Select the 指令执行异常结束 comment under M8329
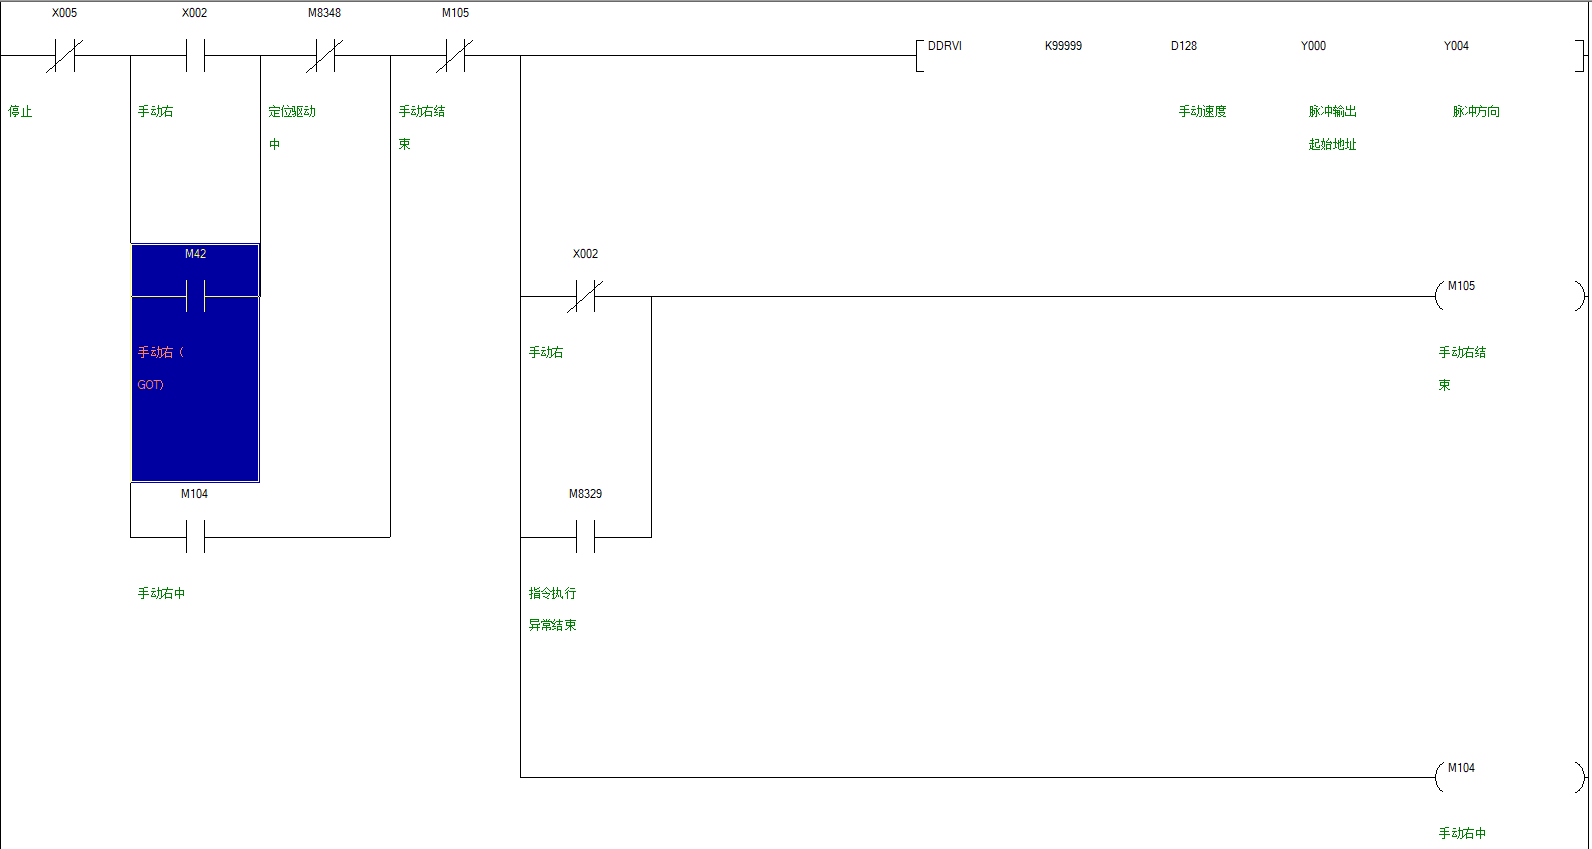 click(x=552, y=609)
